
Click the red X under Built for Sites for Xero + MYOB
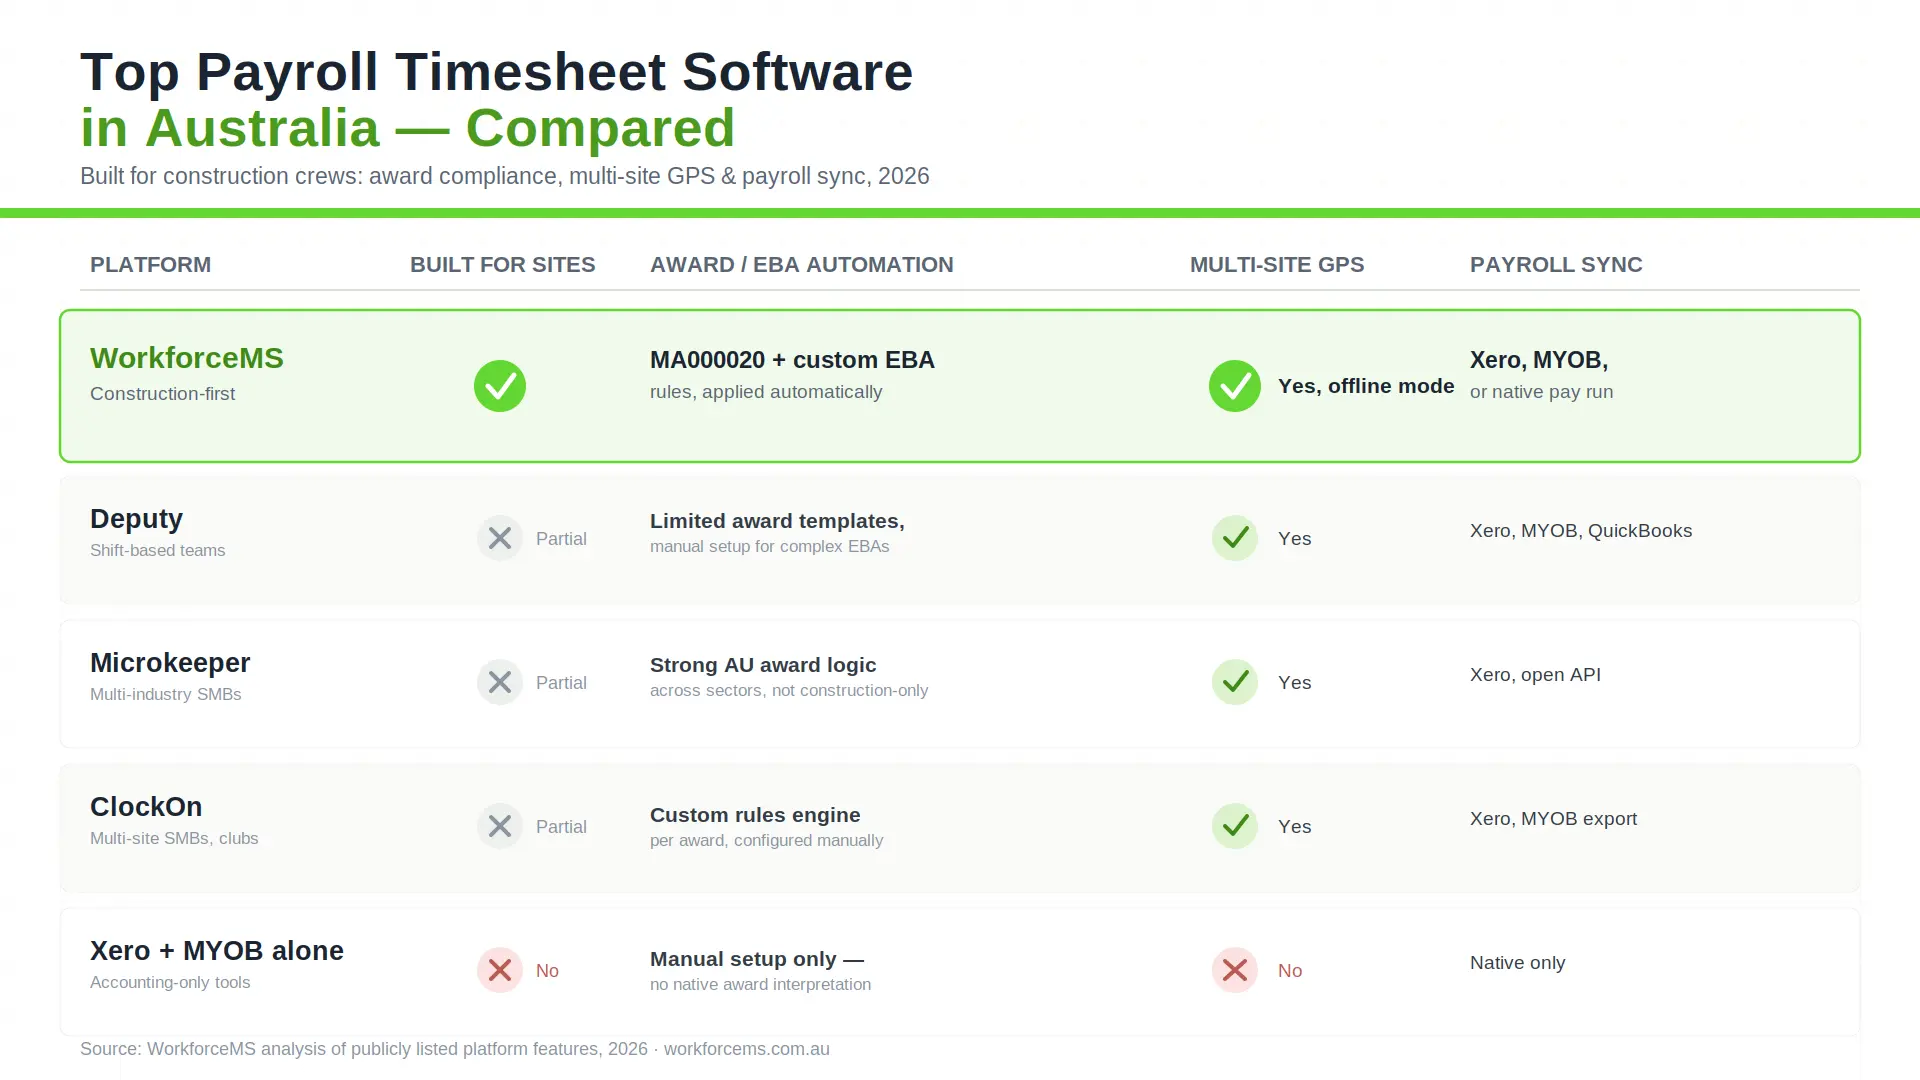(500, 970)
